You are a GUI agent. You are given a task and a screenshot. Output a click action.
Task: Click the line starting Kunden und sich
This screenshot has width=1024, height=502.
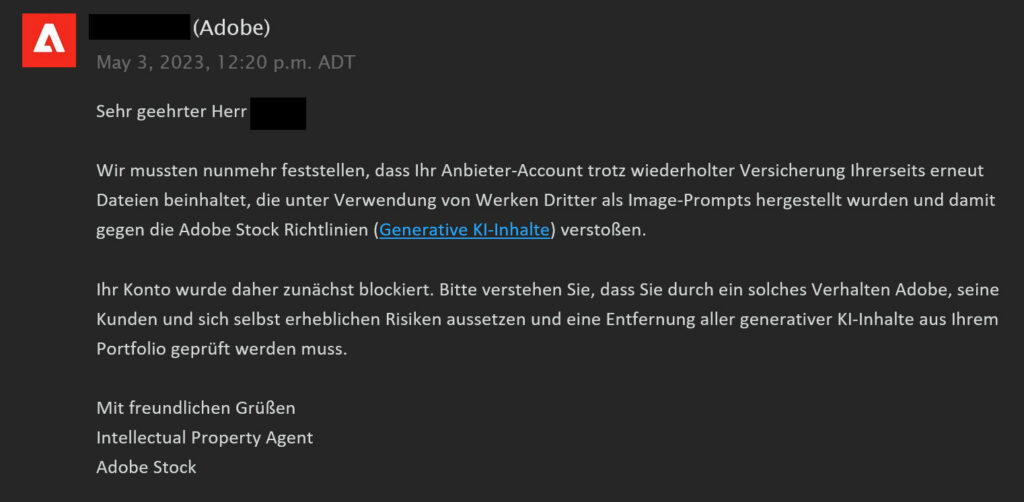pyautogui.click(x=547, y=320)
